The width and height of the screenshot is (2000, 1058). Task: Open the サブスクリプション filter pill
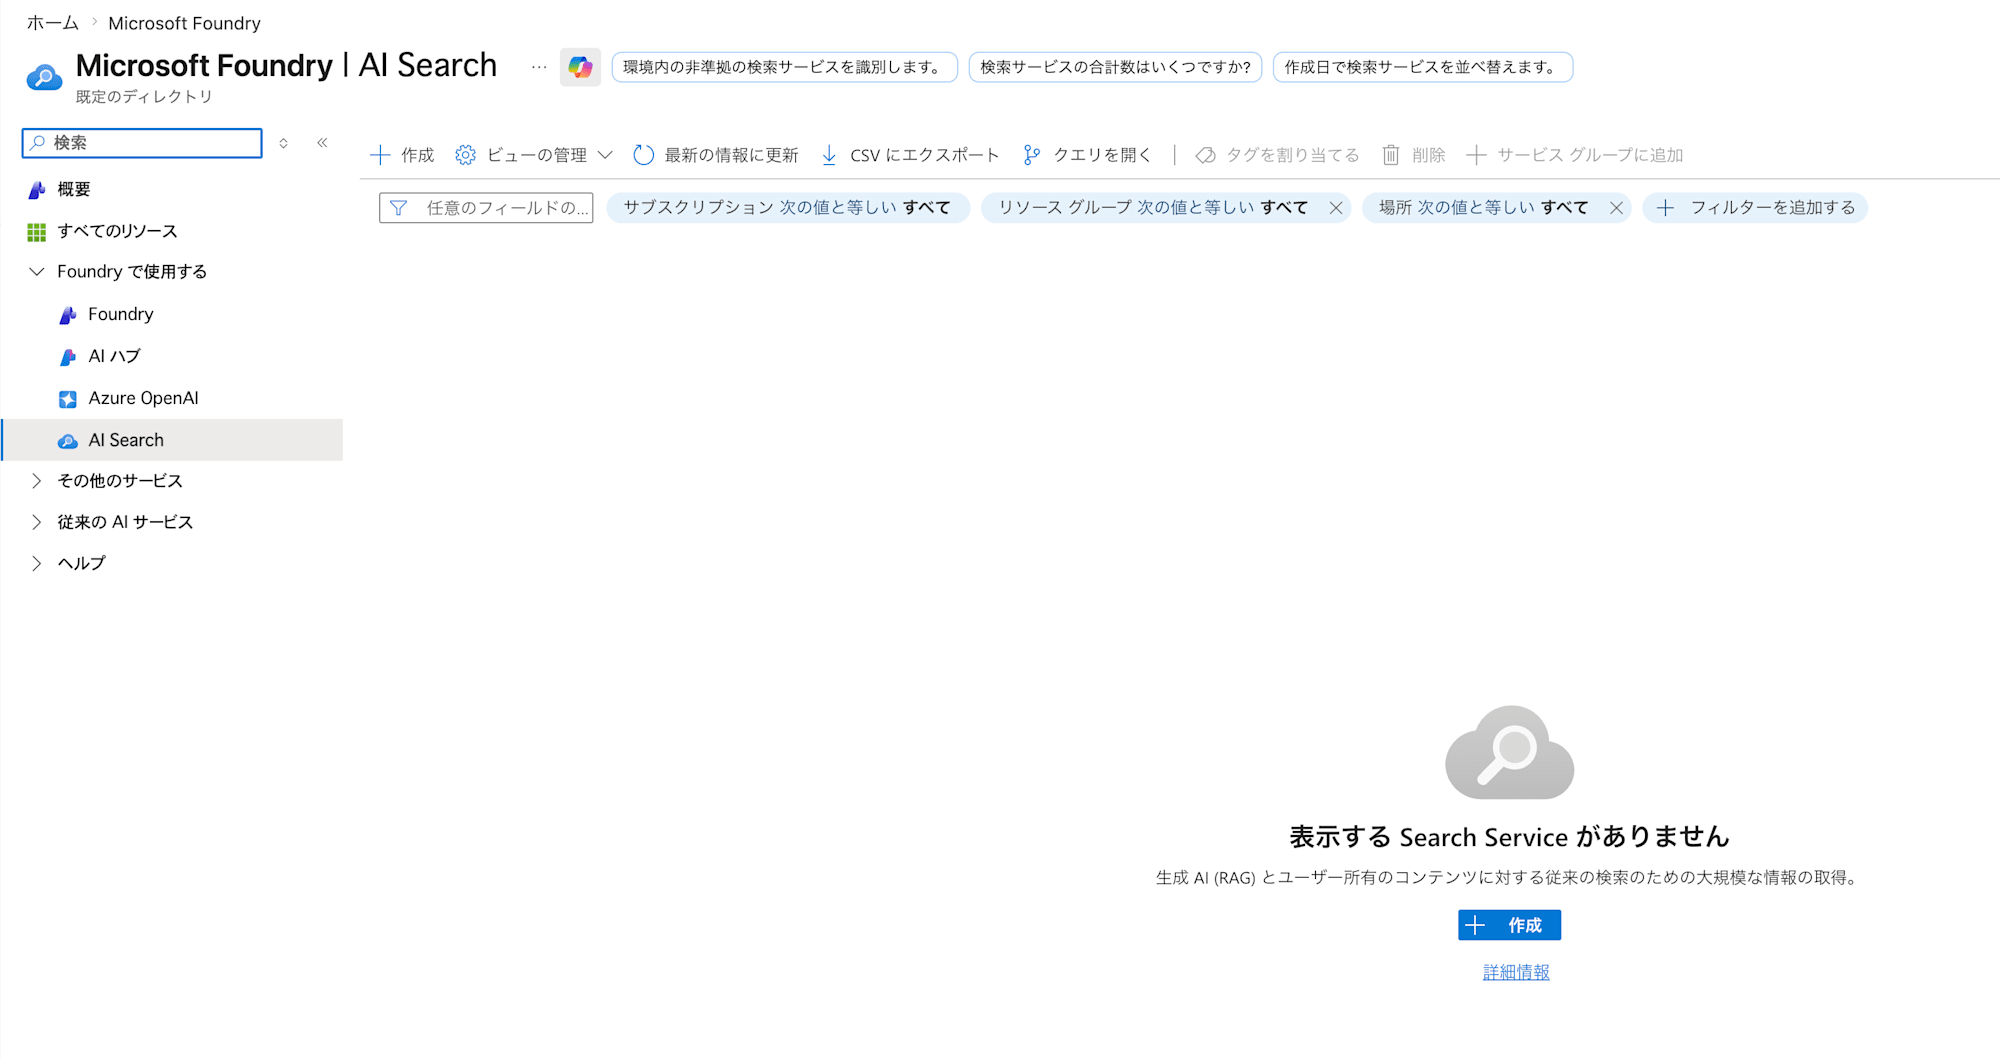click(788, 208)
